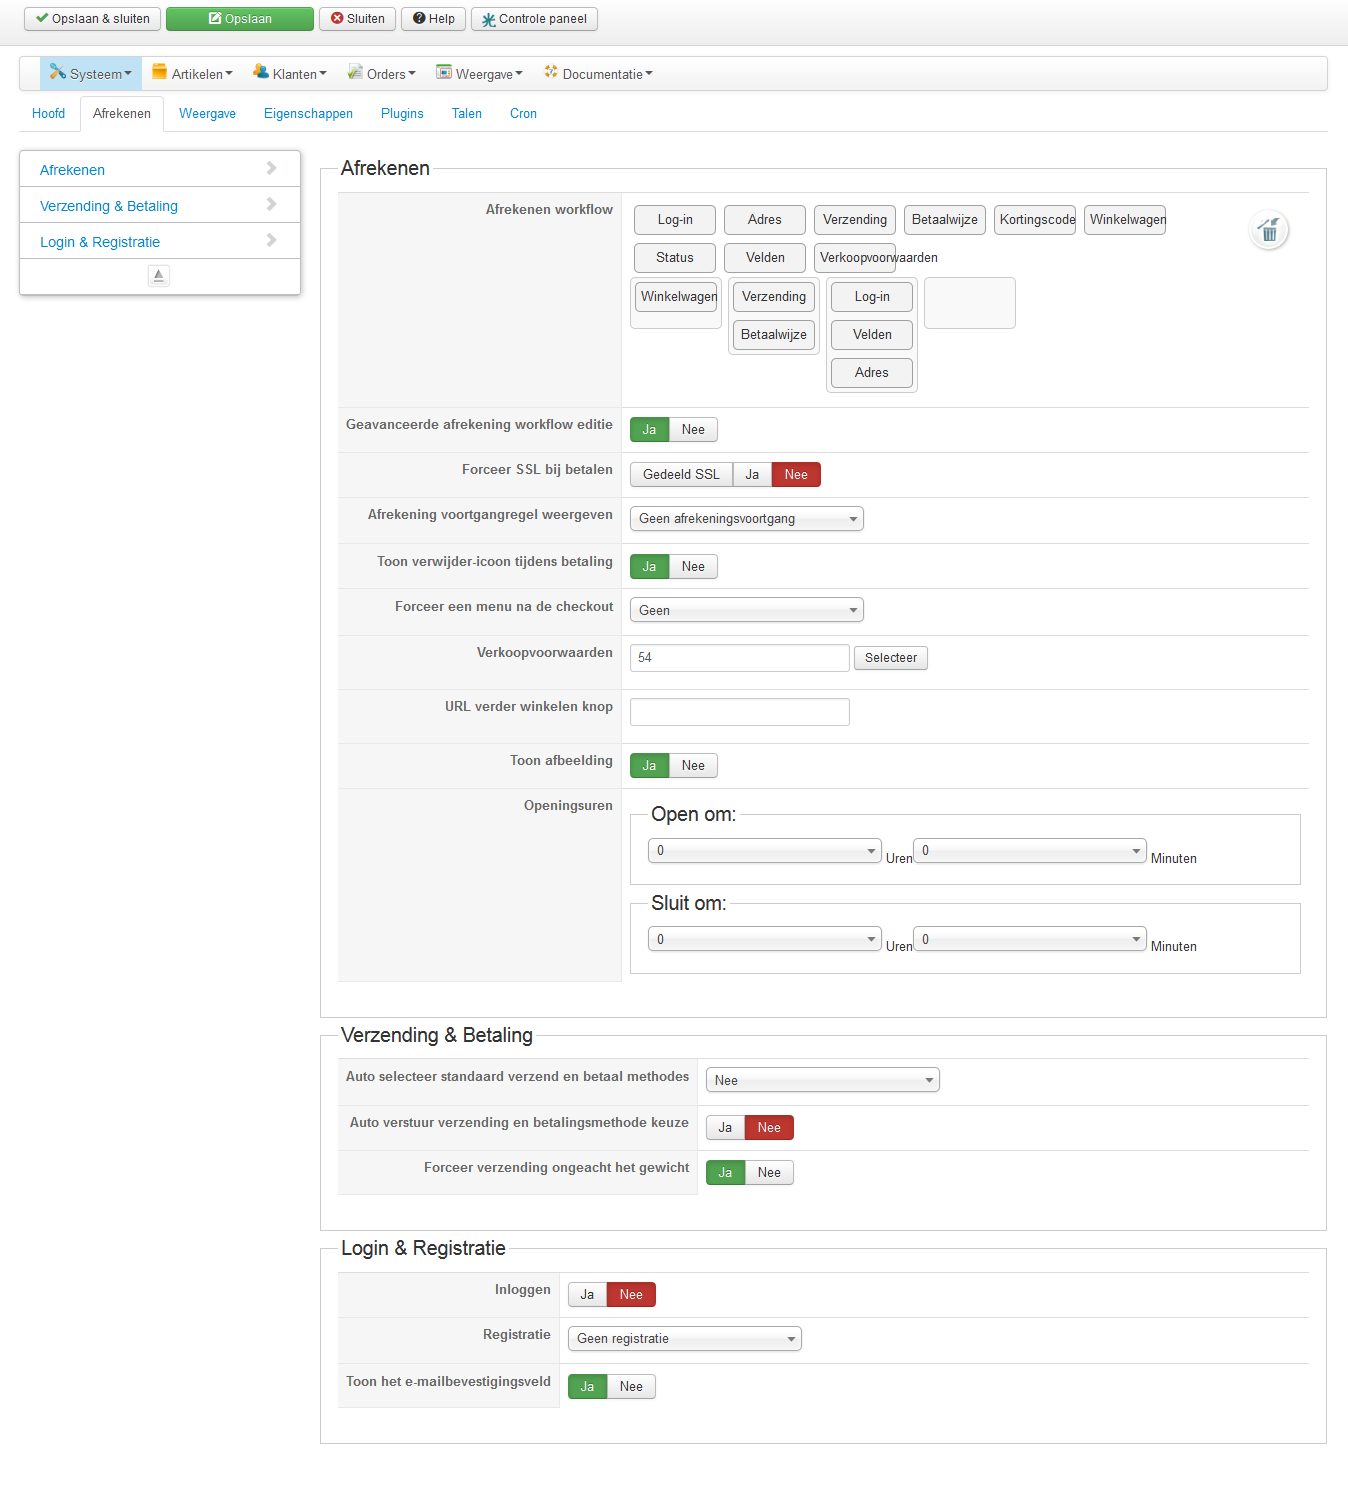Open the Systeem menu with wrench icon
1348x1500 pixels.
coord(91,73)
